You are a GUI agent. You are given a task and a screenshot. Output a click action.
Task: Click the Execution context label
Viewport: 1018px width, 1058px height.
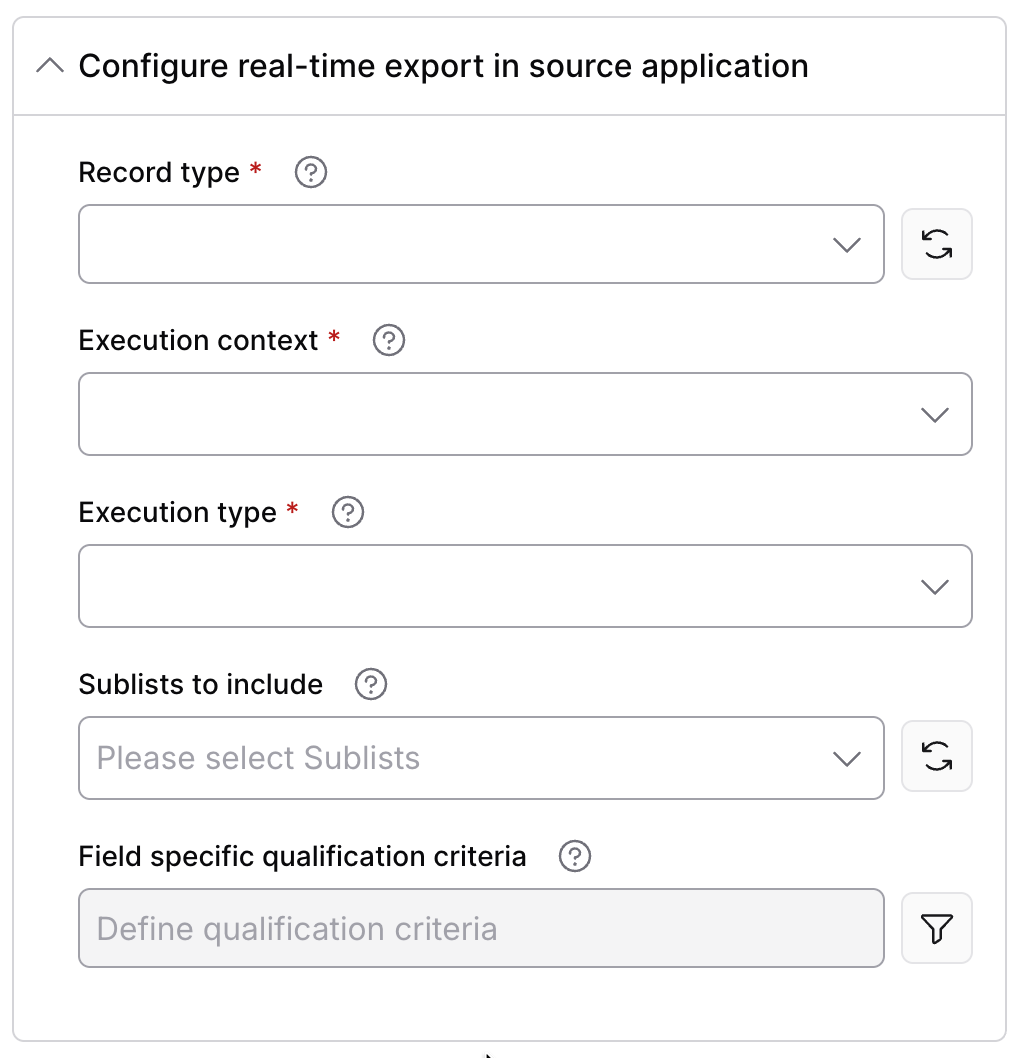(x=198, y=340)
